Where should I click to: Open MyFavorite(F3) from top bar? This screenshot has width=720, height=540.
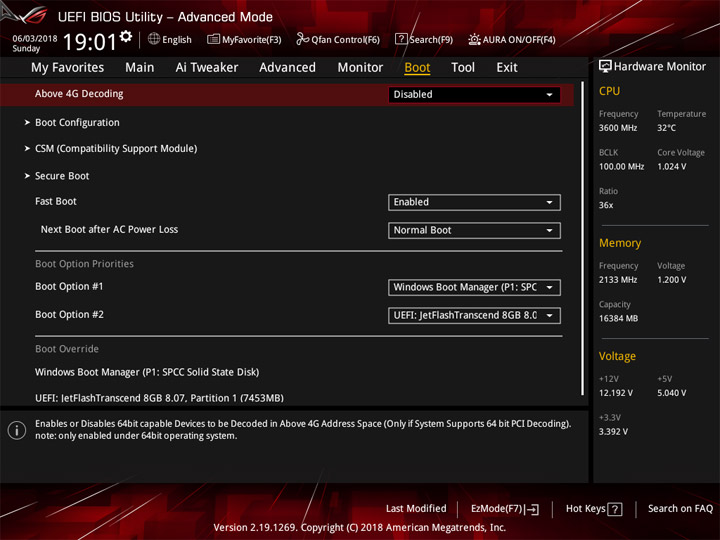pos(244,39)
